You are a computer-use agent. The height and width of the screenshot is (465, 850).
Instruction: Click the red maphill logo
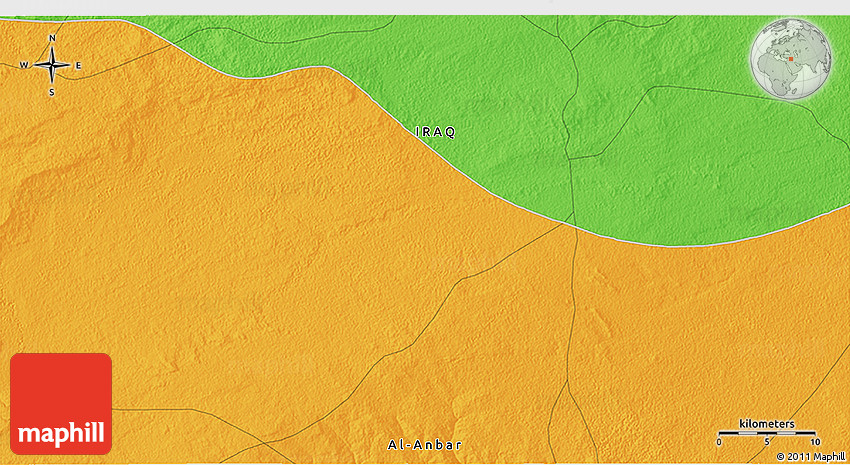point(61,404)
